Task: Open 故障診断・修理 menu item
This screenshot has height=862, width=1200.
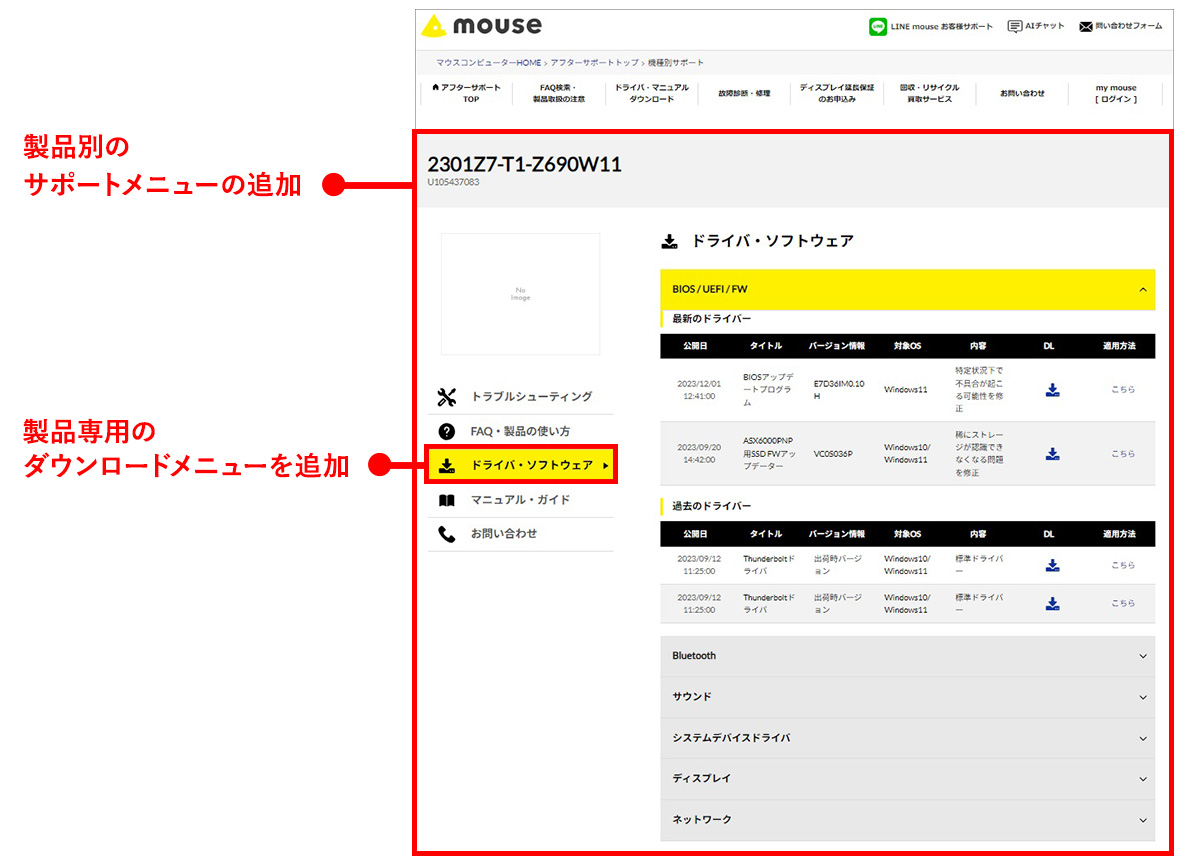Action: 744,93
